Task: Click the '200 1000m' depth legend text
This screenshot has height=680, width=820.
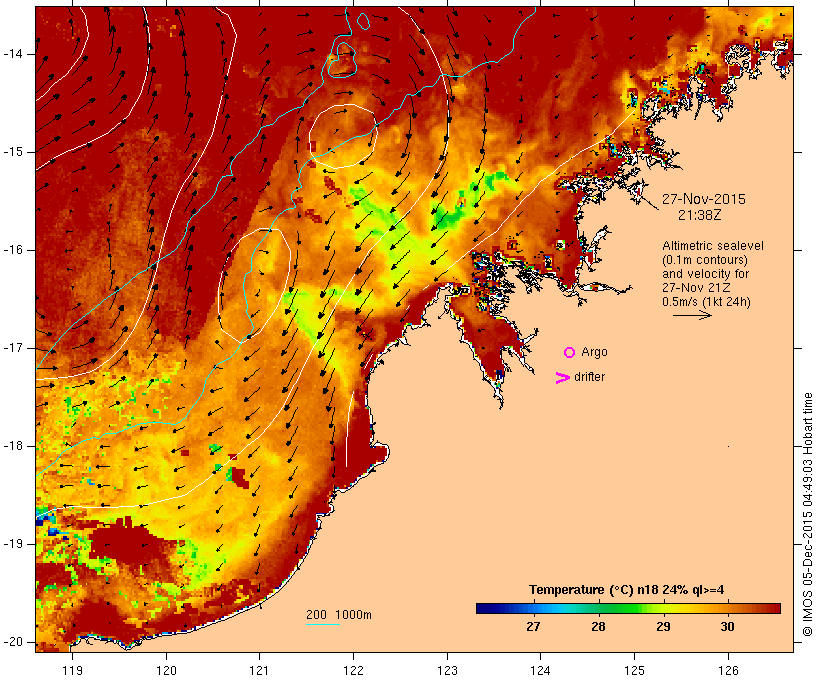Action: (x=339, y=615)
